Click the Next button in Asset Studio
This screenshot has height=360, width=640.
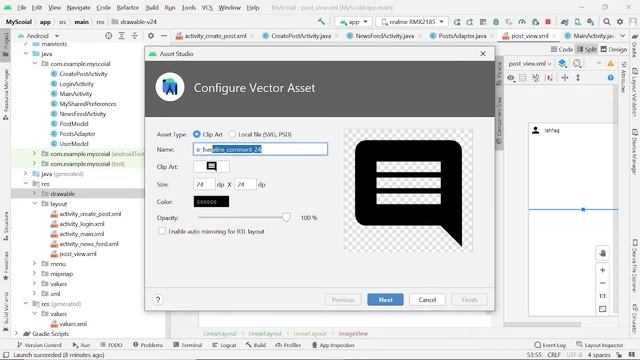(385, 300)
